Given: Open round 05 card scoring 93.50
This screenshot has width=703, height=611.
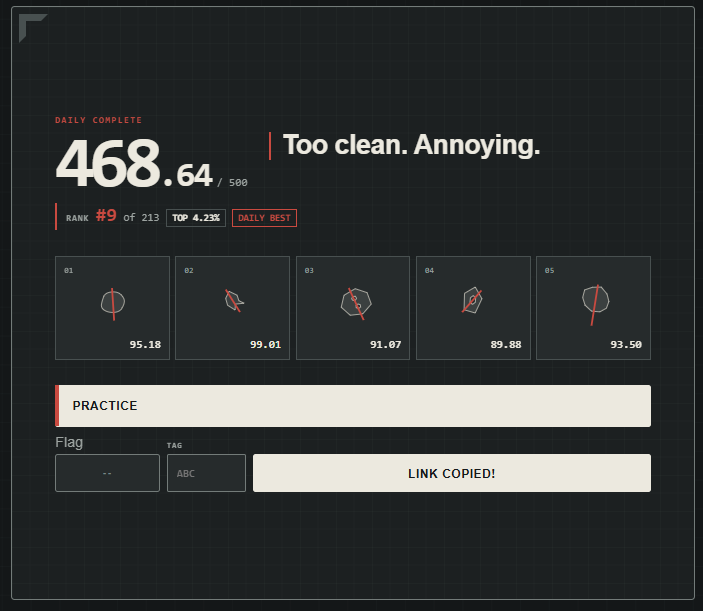Looking at the screenshot, I should coord(593,308).
